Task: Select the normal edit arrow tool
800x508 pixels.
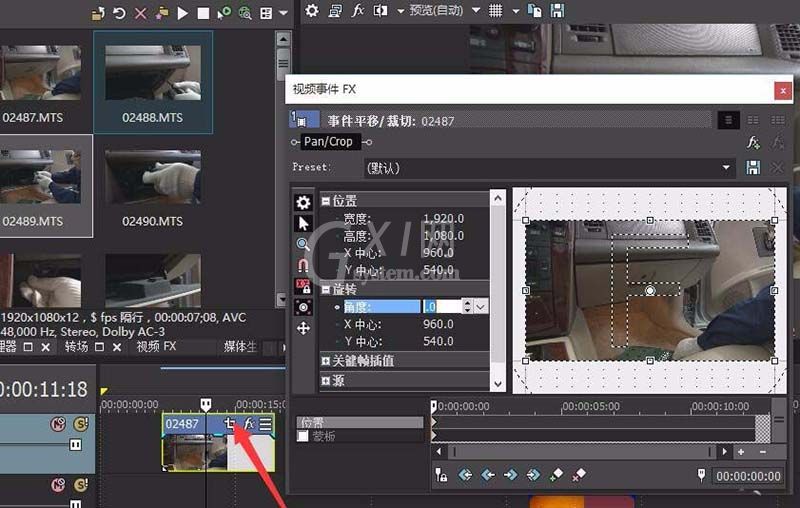Action: pyautogui.click(x=303, y=223)
